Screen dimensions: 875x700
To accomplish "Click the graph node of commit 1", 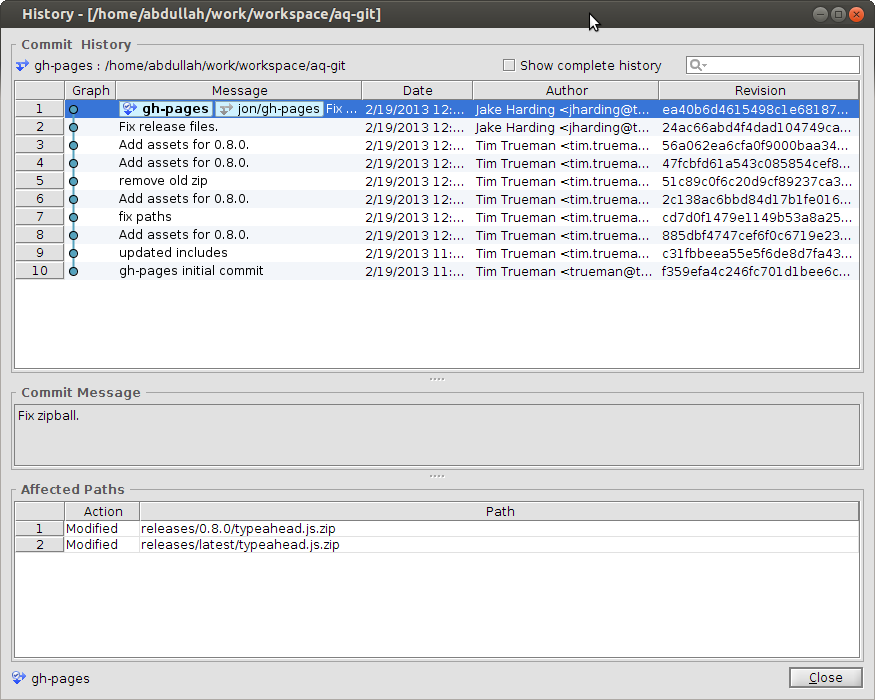I will click(x=73, y=109).
